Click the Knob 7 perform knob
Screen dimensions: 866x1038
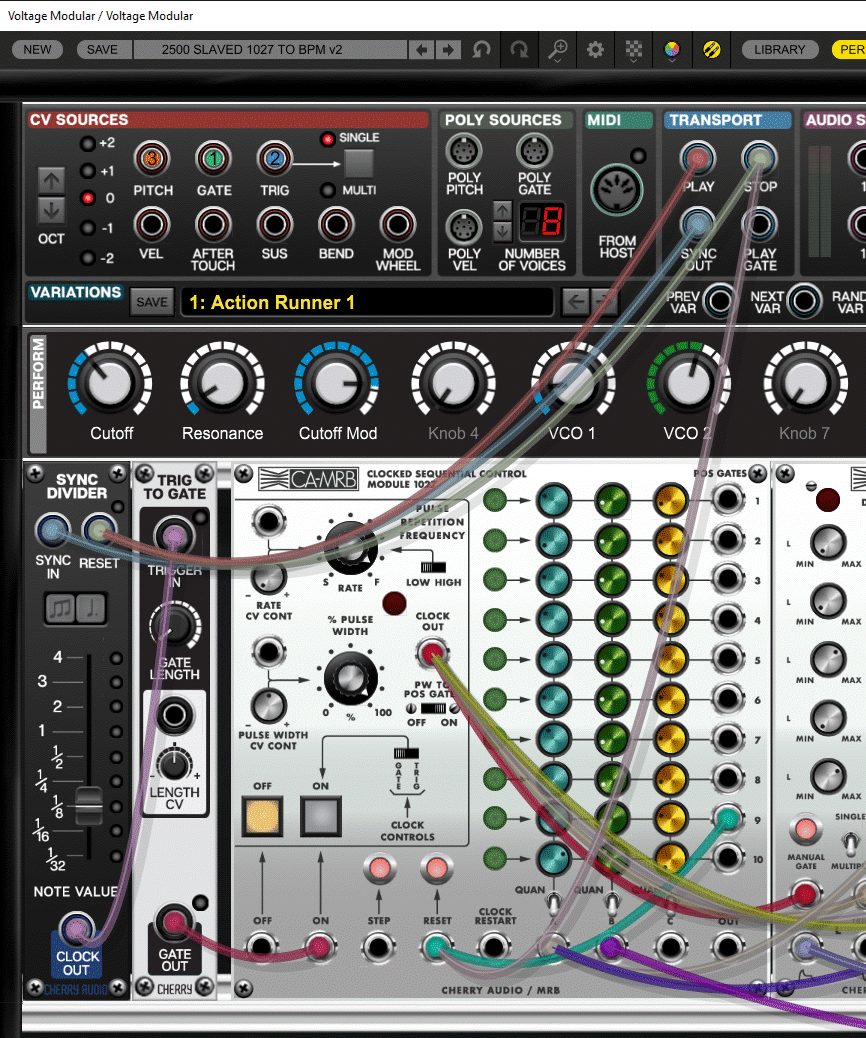806,383
